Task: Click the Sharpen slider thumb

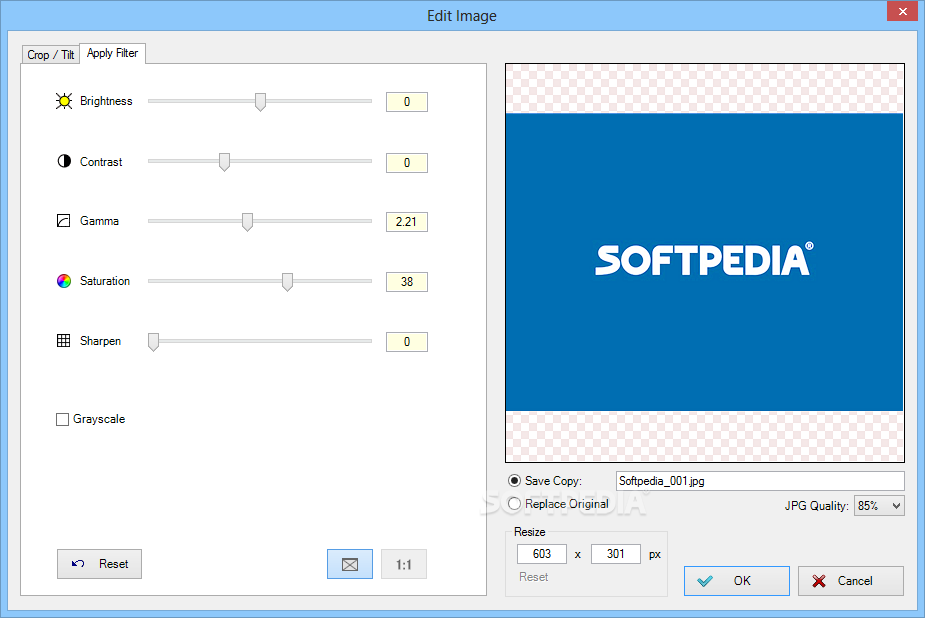Action: point(153,341)
